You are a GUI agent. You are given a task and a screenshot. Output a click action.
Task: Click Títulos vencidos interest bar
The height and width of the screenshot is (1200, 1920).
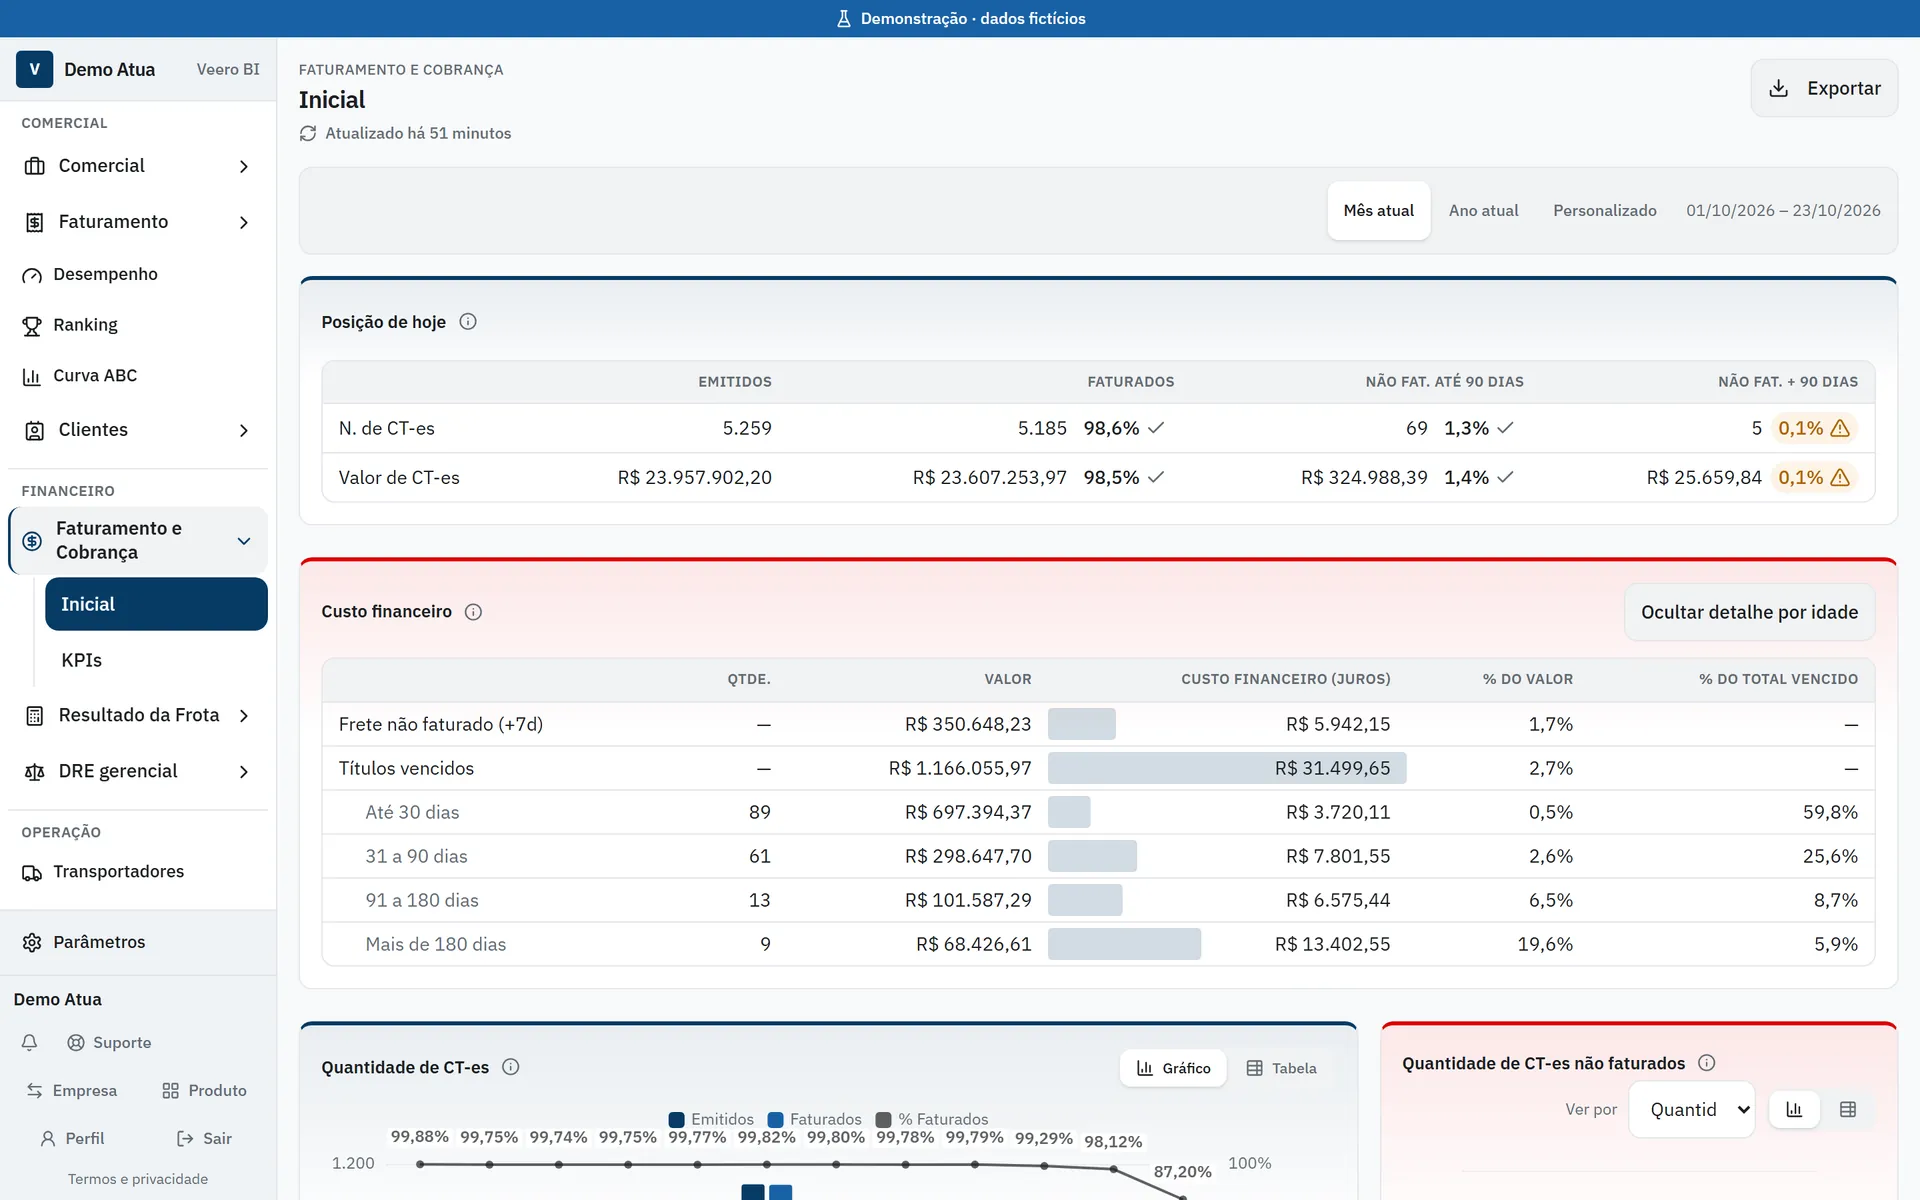pos(1227,768)
